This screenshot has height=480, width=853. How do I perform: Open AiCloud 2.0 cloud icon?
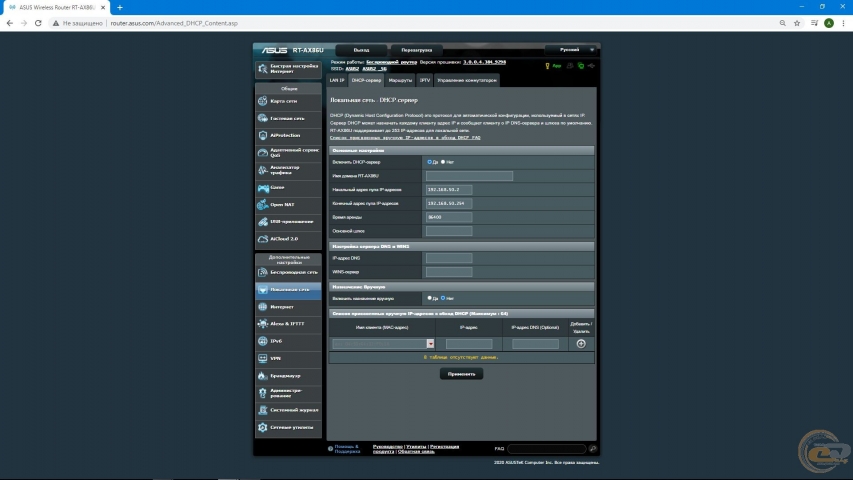[263, 239]
